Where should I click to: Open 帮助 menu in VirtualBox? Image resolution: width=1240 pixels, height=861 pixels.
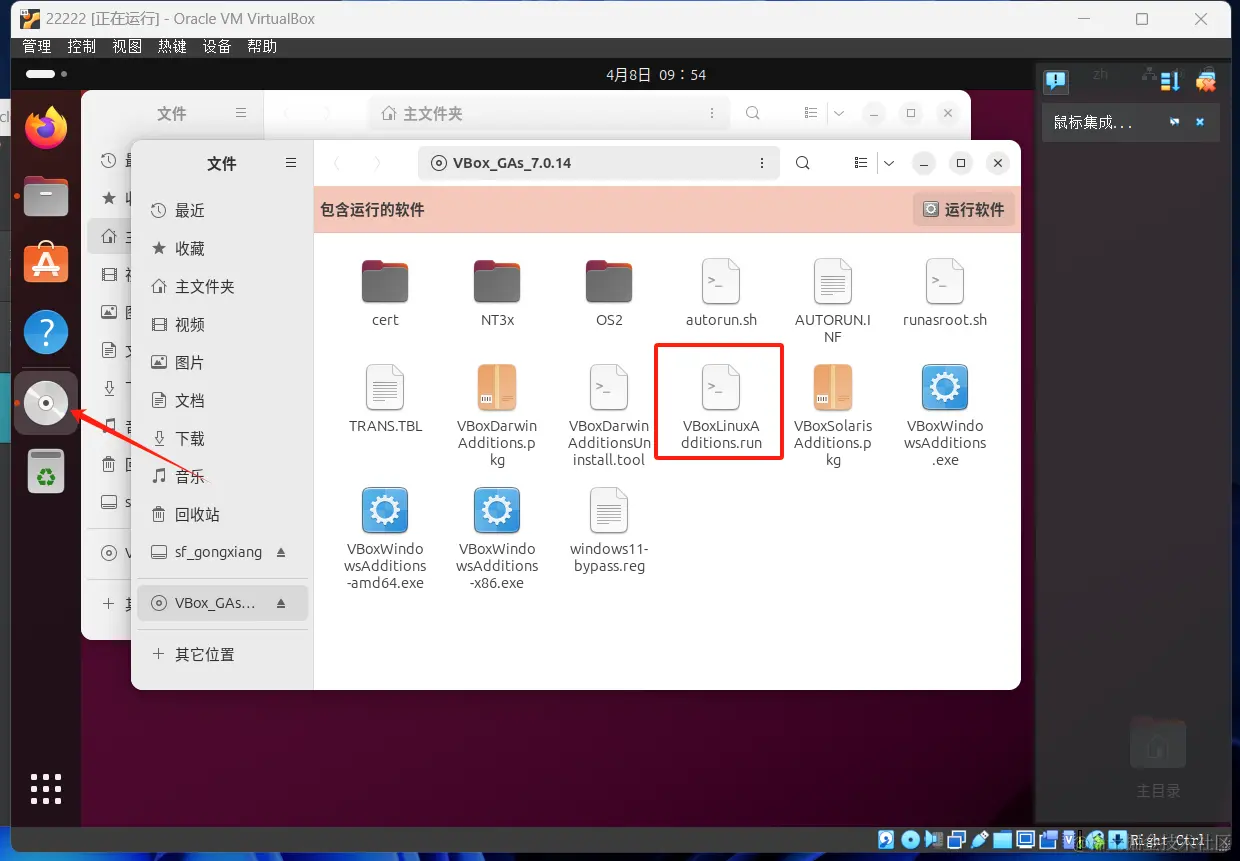(262, 47)
